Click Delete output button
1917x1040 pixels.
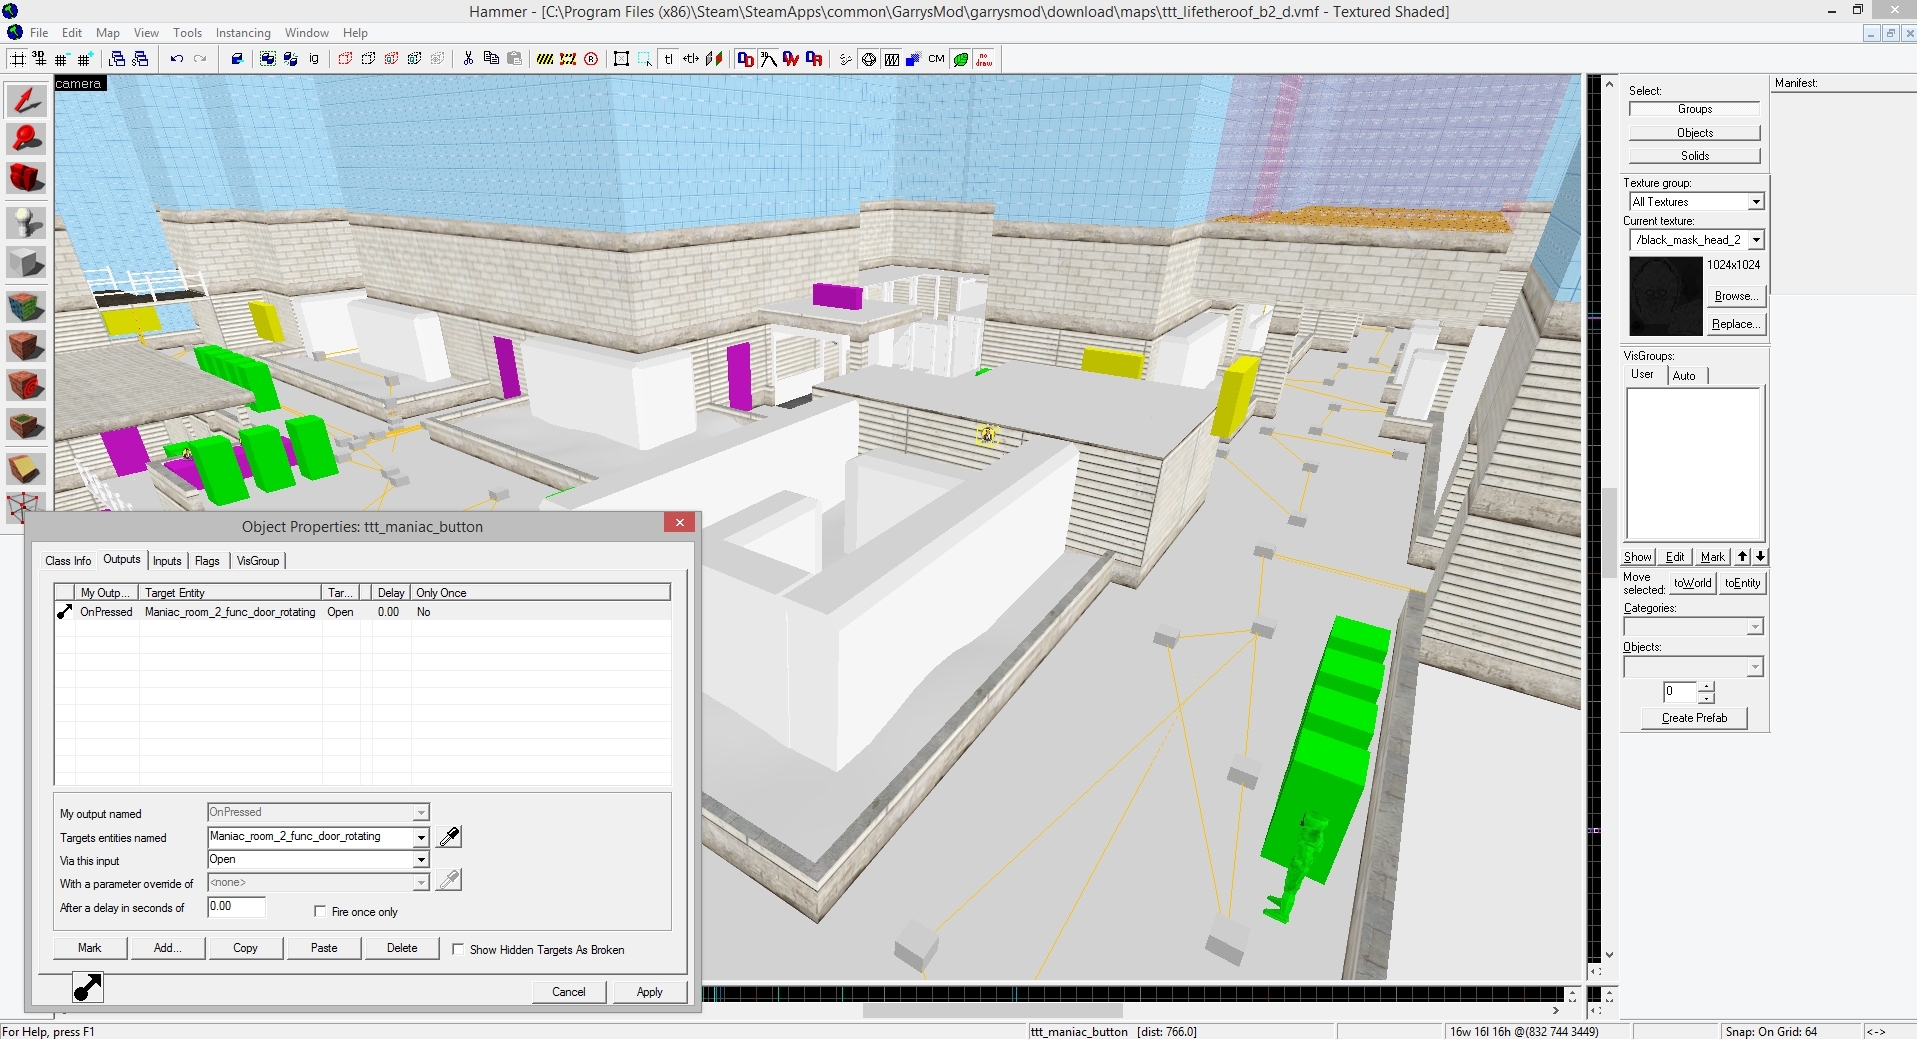(402, 948)
